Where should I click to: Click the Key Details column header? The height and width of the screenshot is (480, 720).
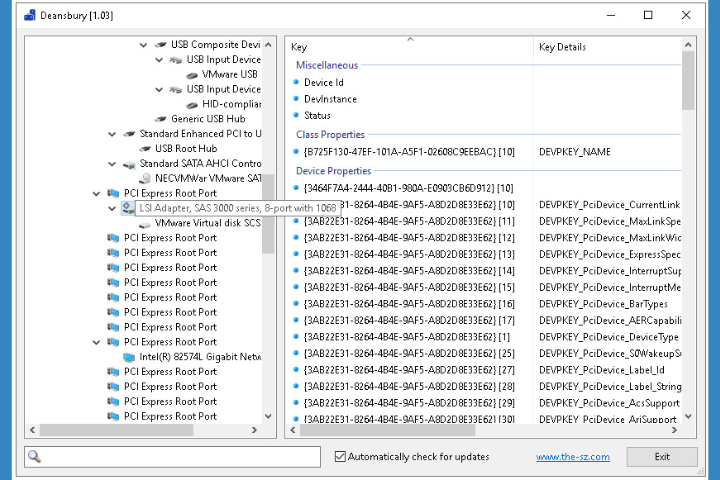[608, 47]
